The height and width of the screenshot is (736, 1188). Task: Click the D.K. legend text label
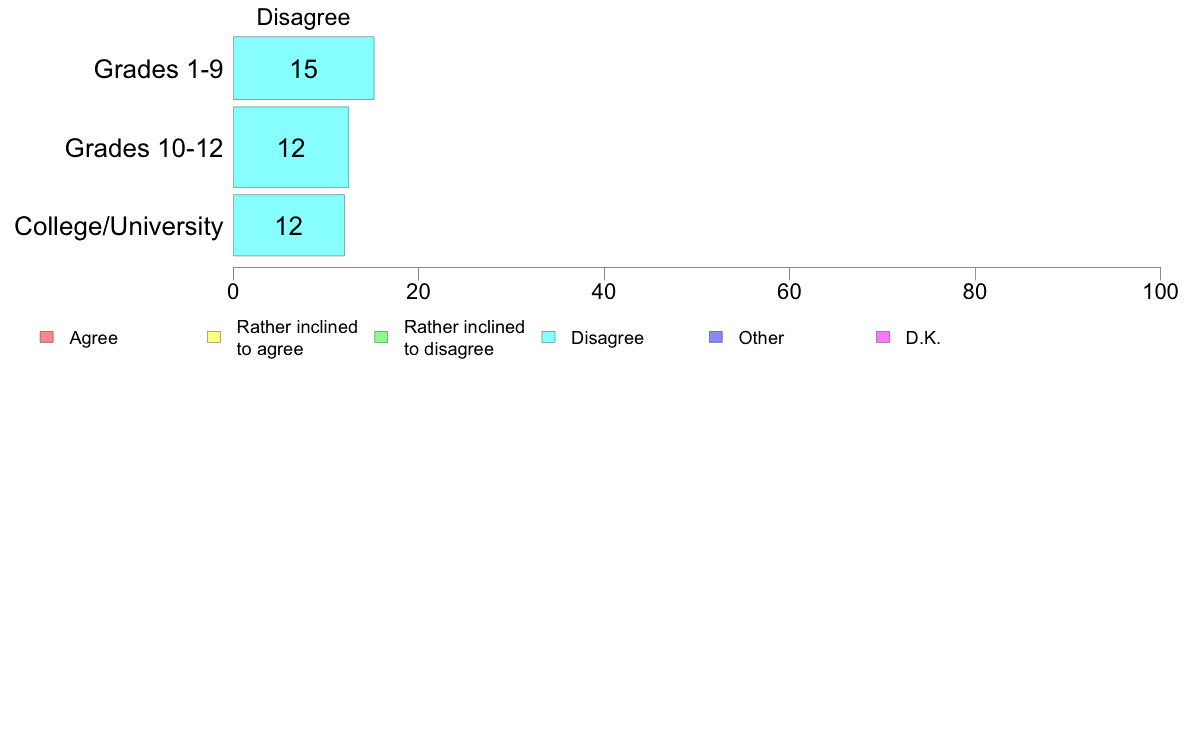[923, 338]
